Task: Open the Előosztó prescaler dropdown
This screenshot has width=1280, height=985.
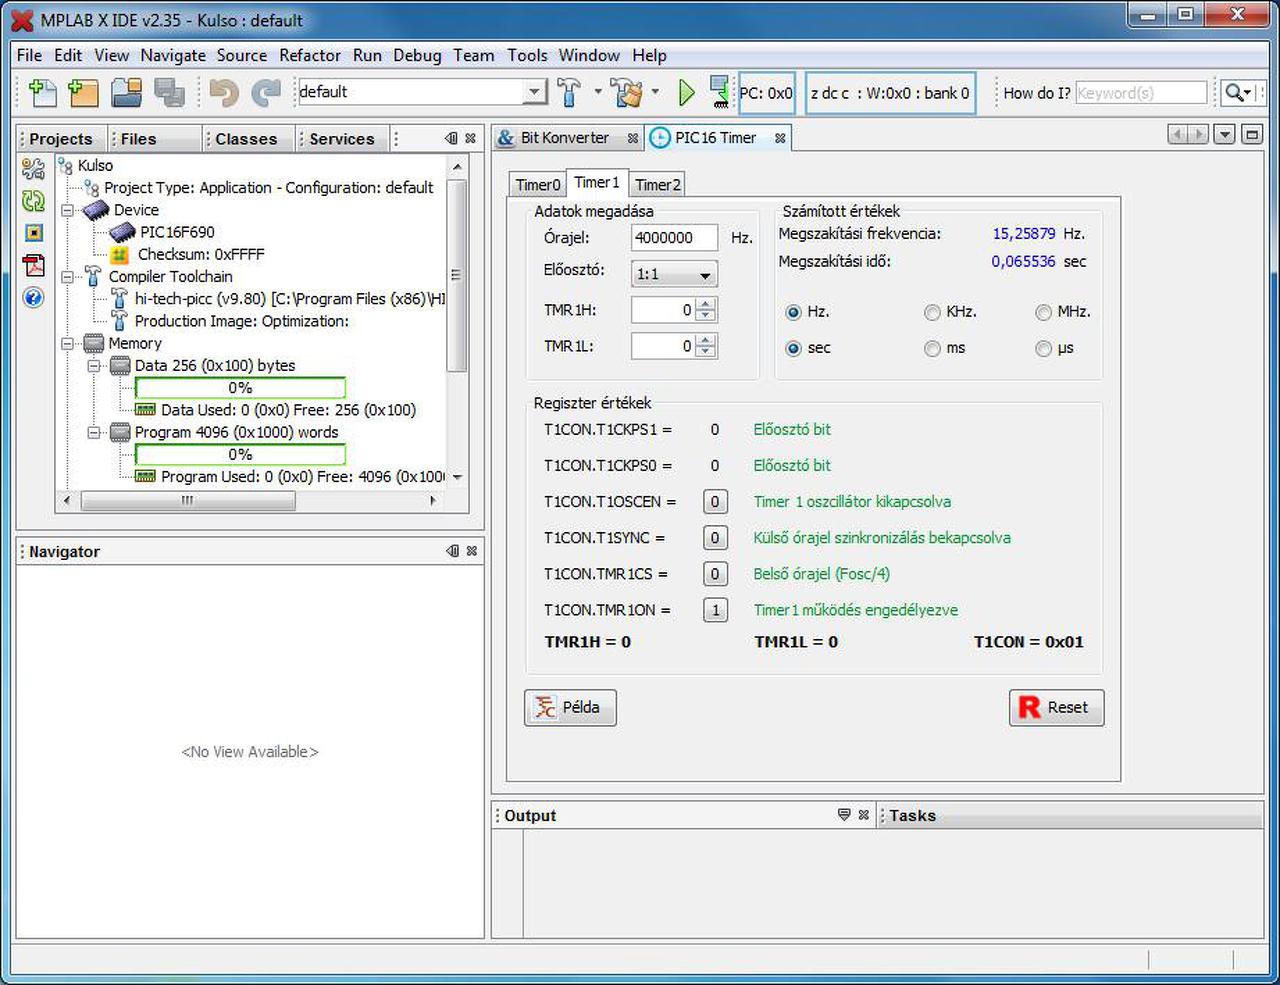Action: coord(674,274)
